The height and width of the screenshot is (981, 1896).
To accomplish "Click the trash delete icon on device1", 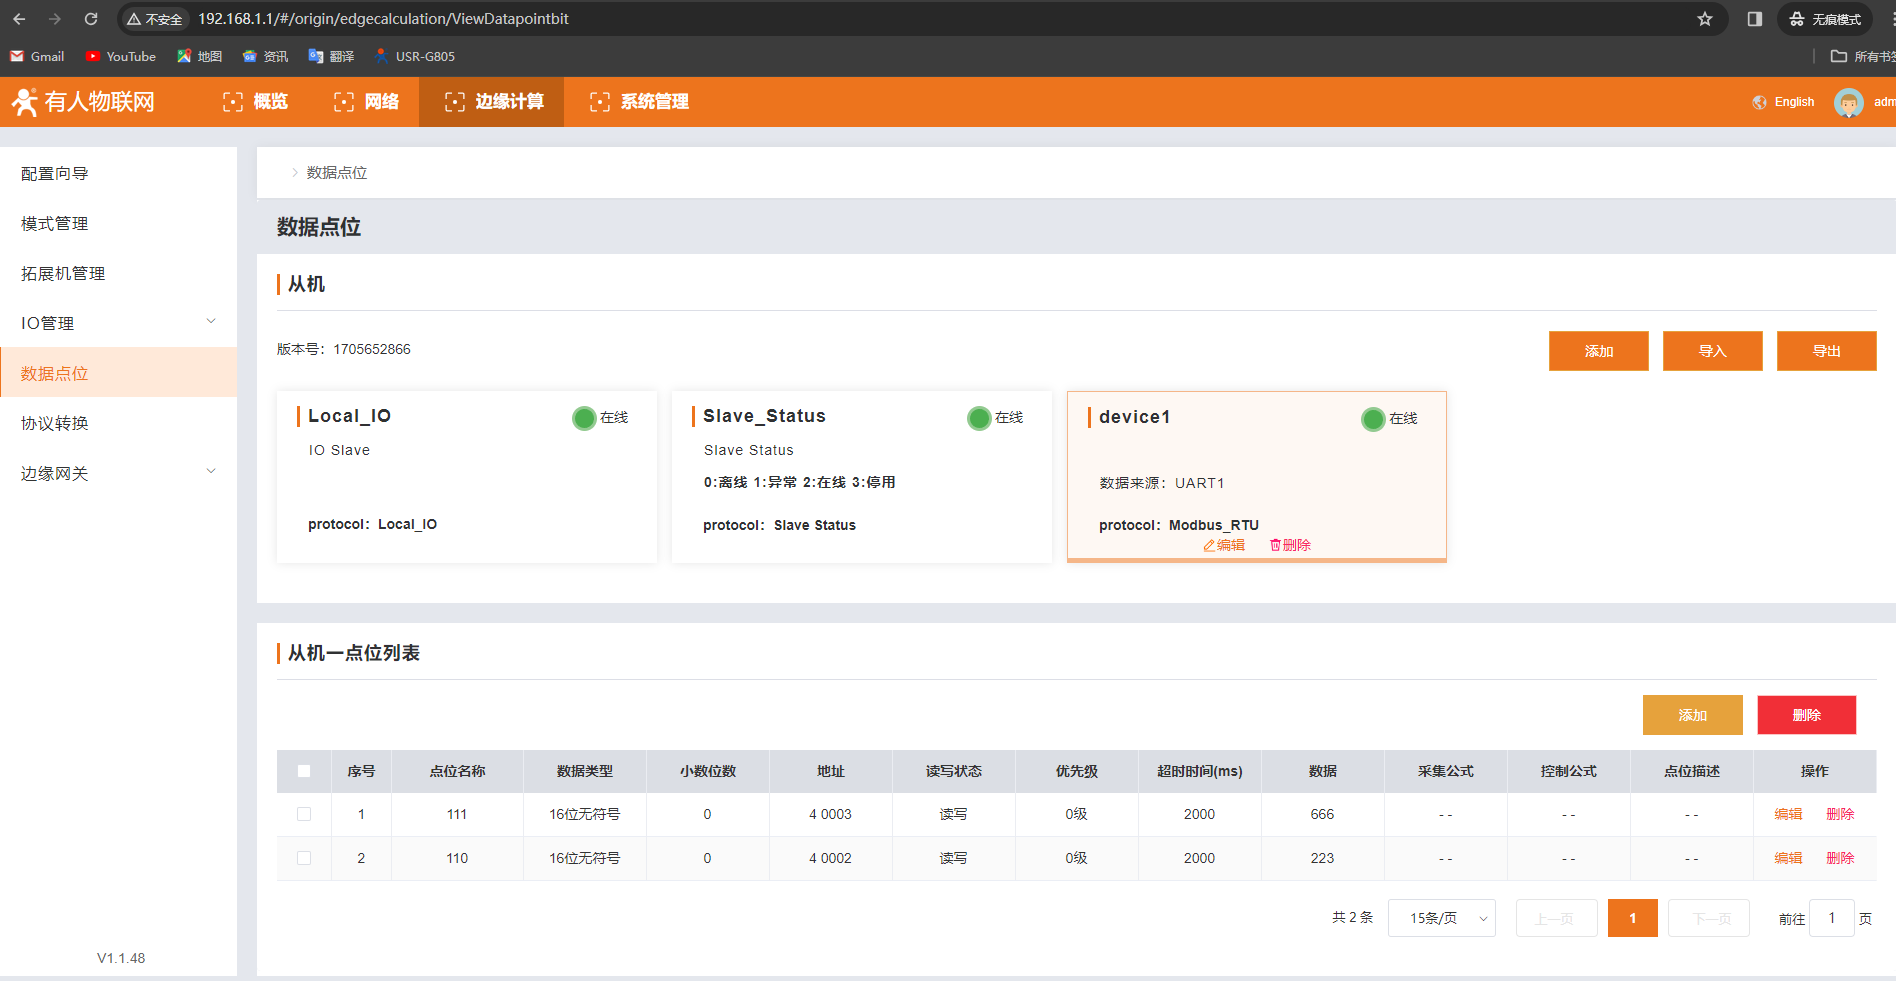I will coord(1275,545).
